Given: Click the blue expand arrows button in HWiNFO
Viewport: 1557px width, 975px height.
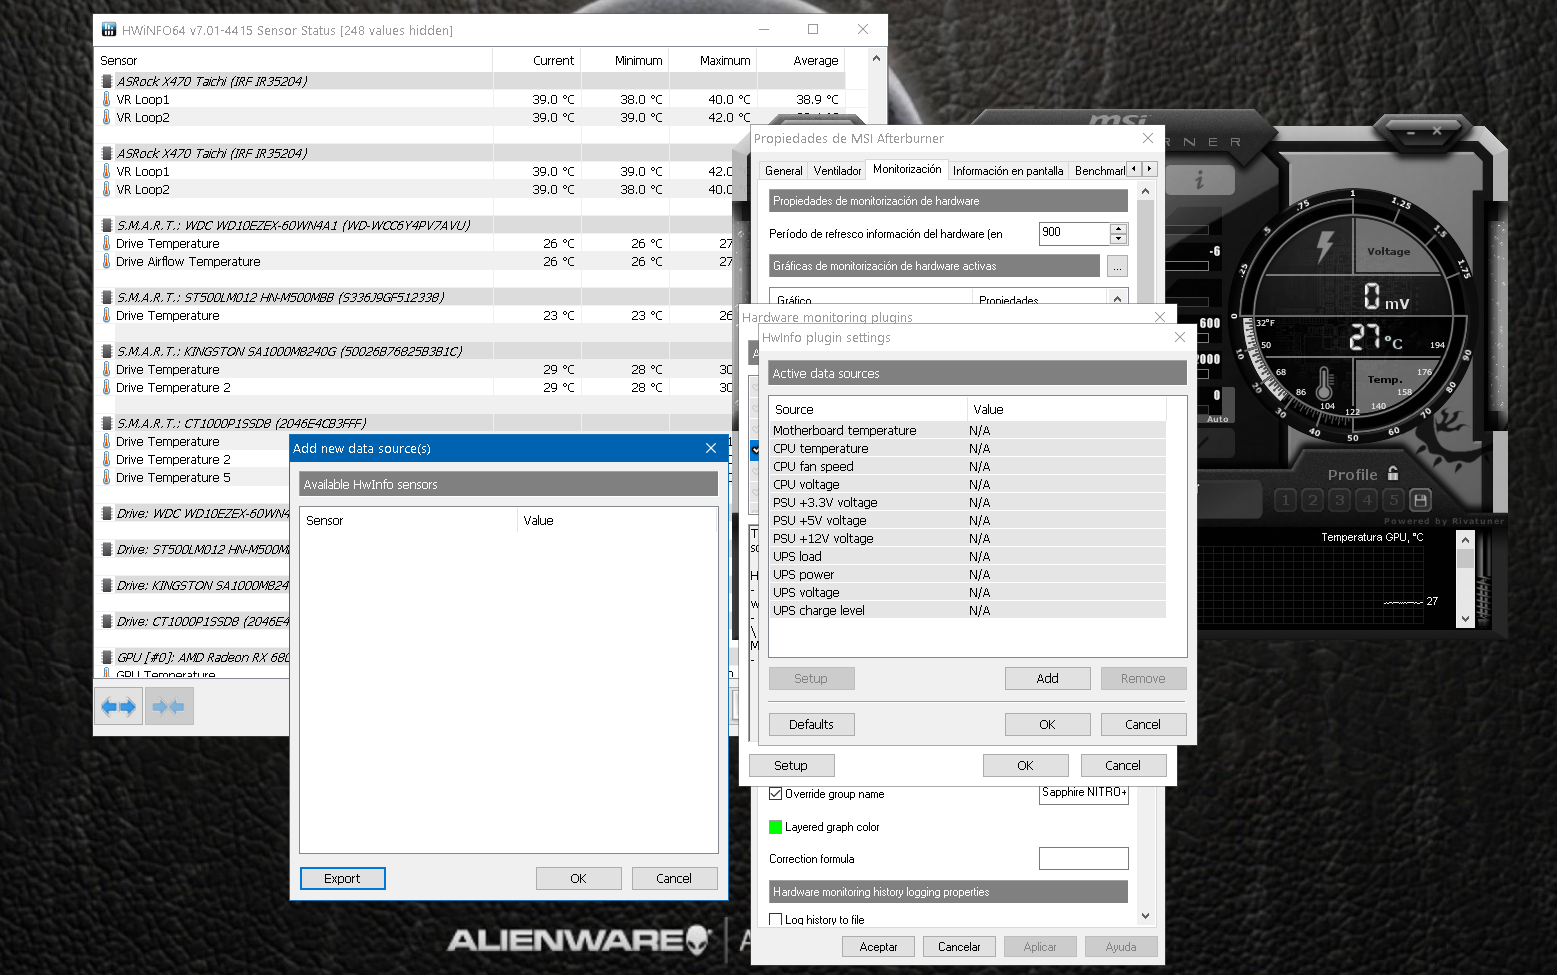Looking at the screenshot, I should pyautogui.click(x=118, y=707).
